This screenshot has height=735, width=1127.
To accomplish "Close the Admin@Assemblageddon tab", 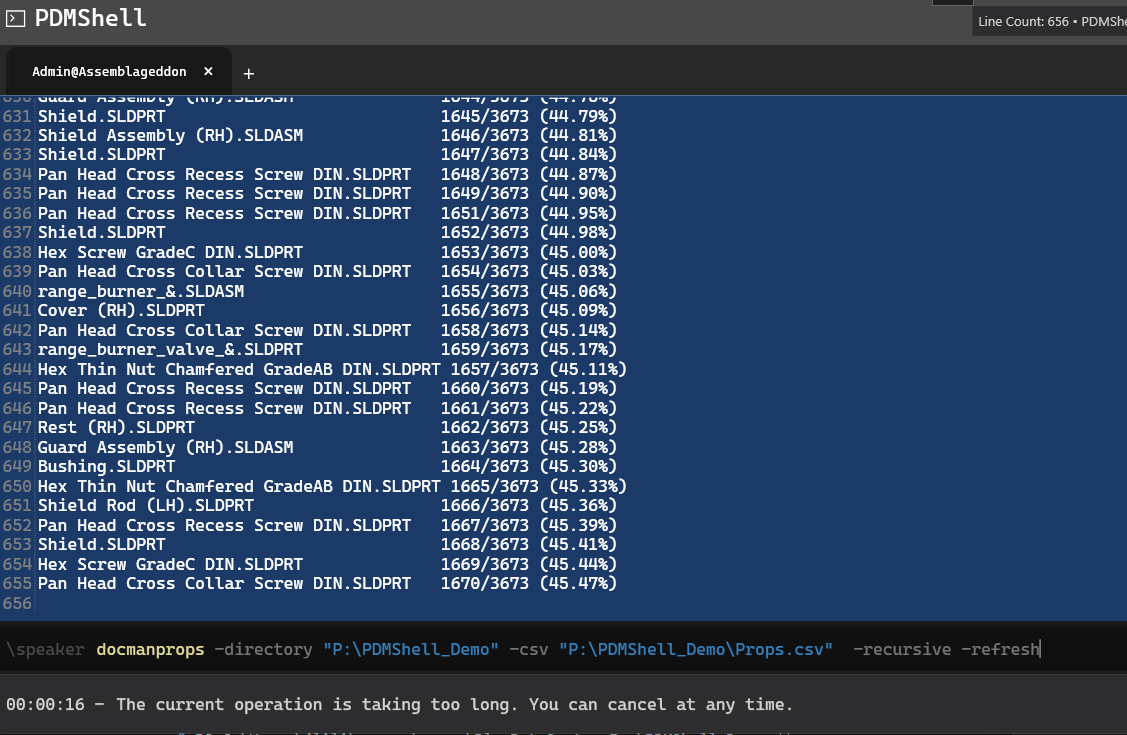I will tap(209, 72).
